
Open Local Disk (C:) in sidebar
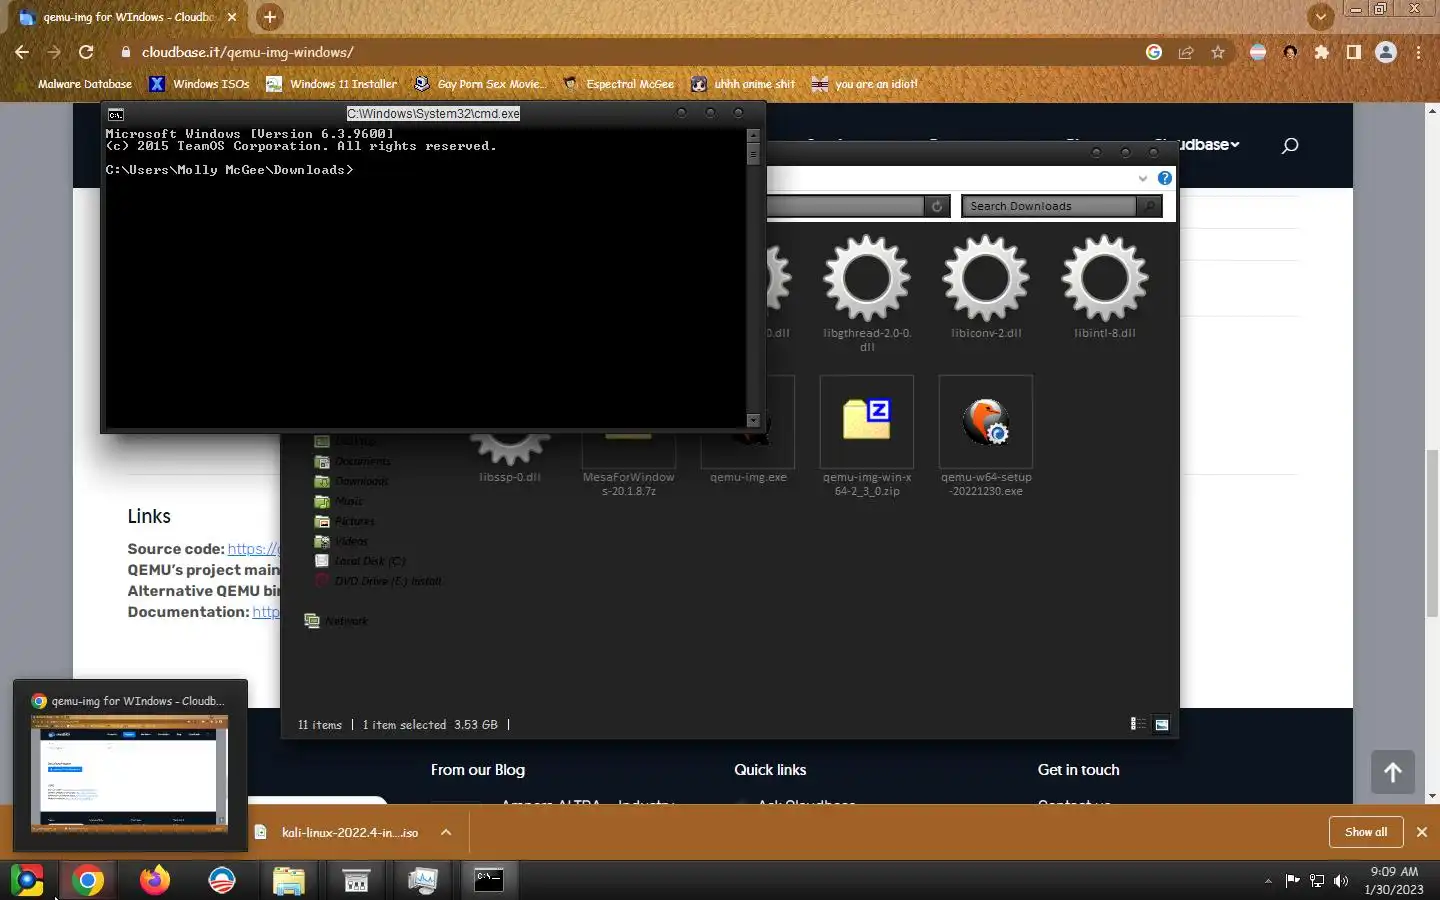coord(360,561)
